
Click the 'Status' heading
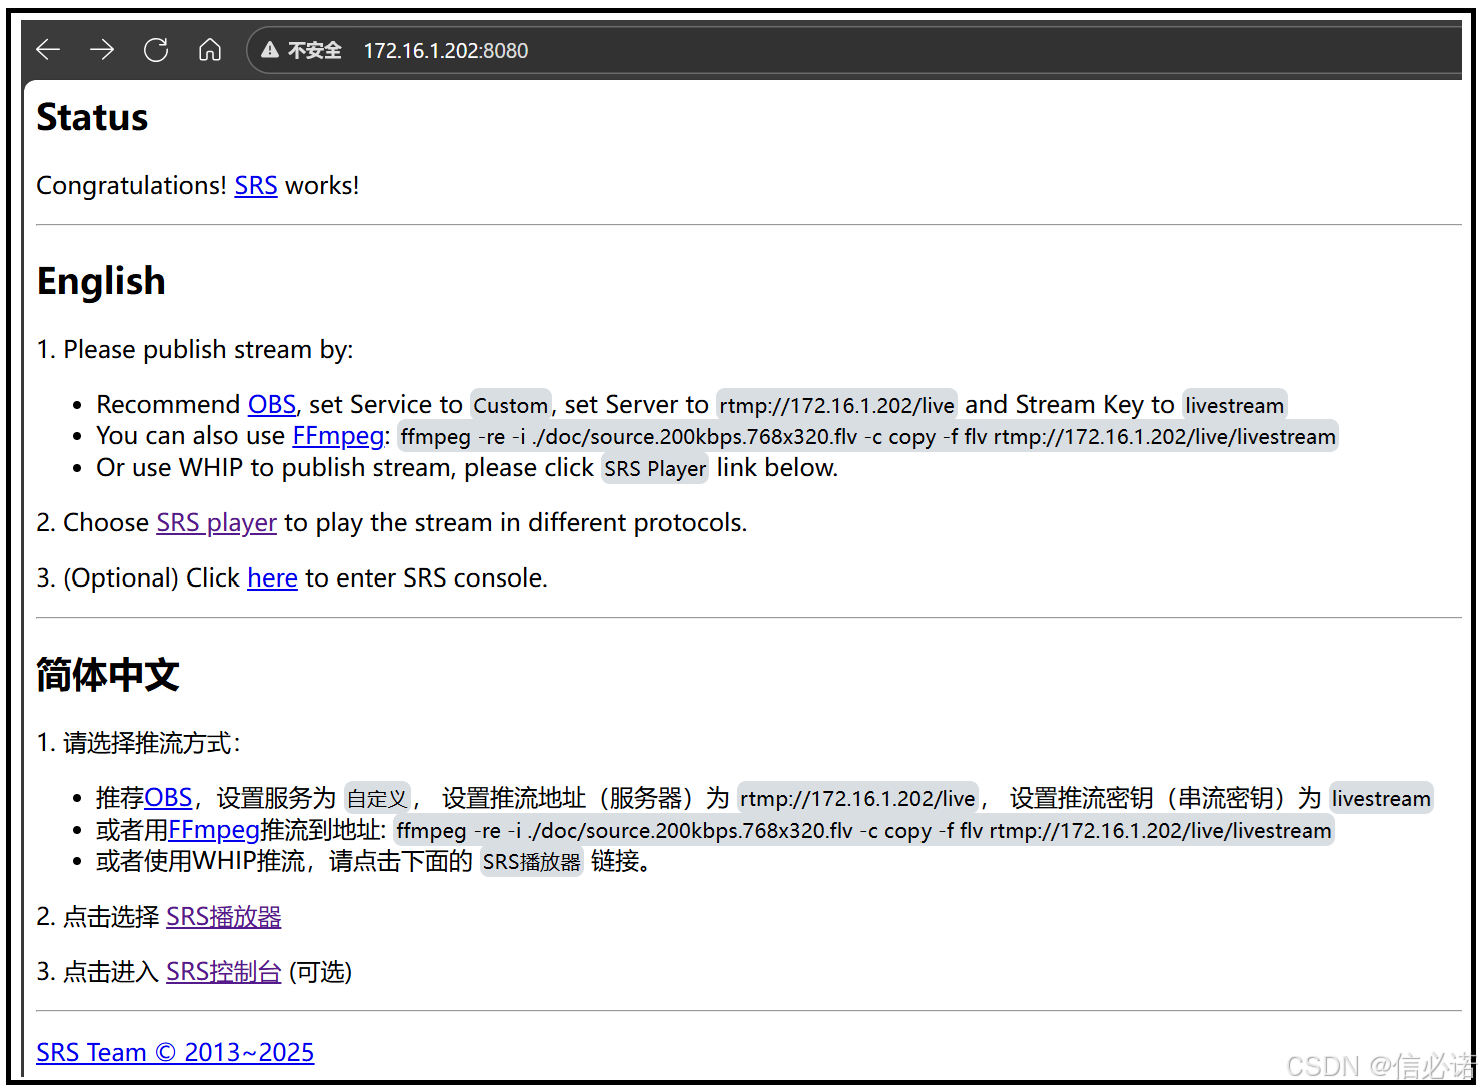tap(92, 118)
